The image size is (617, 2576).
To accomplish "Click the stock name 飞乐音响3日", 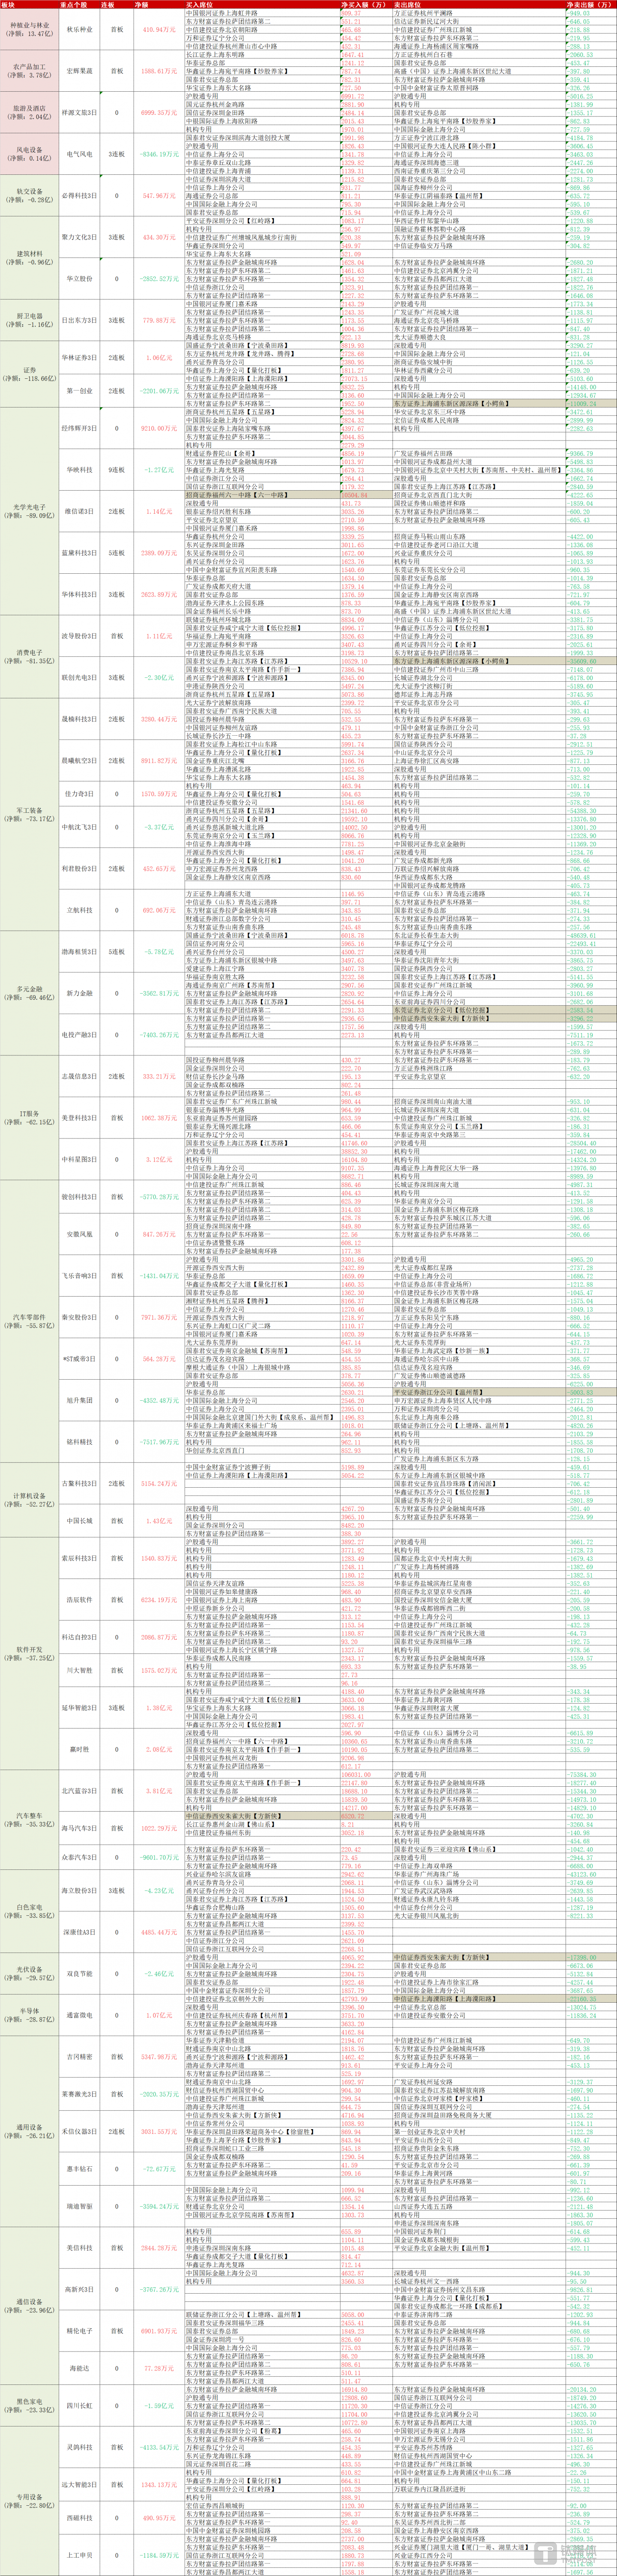I will coord(78,1275).
